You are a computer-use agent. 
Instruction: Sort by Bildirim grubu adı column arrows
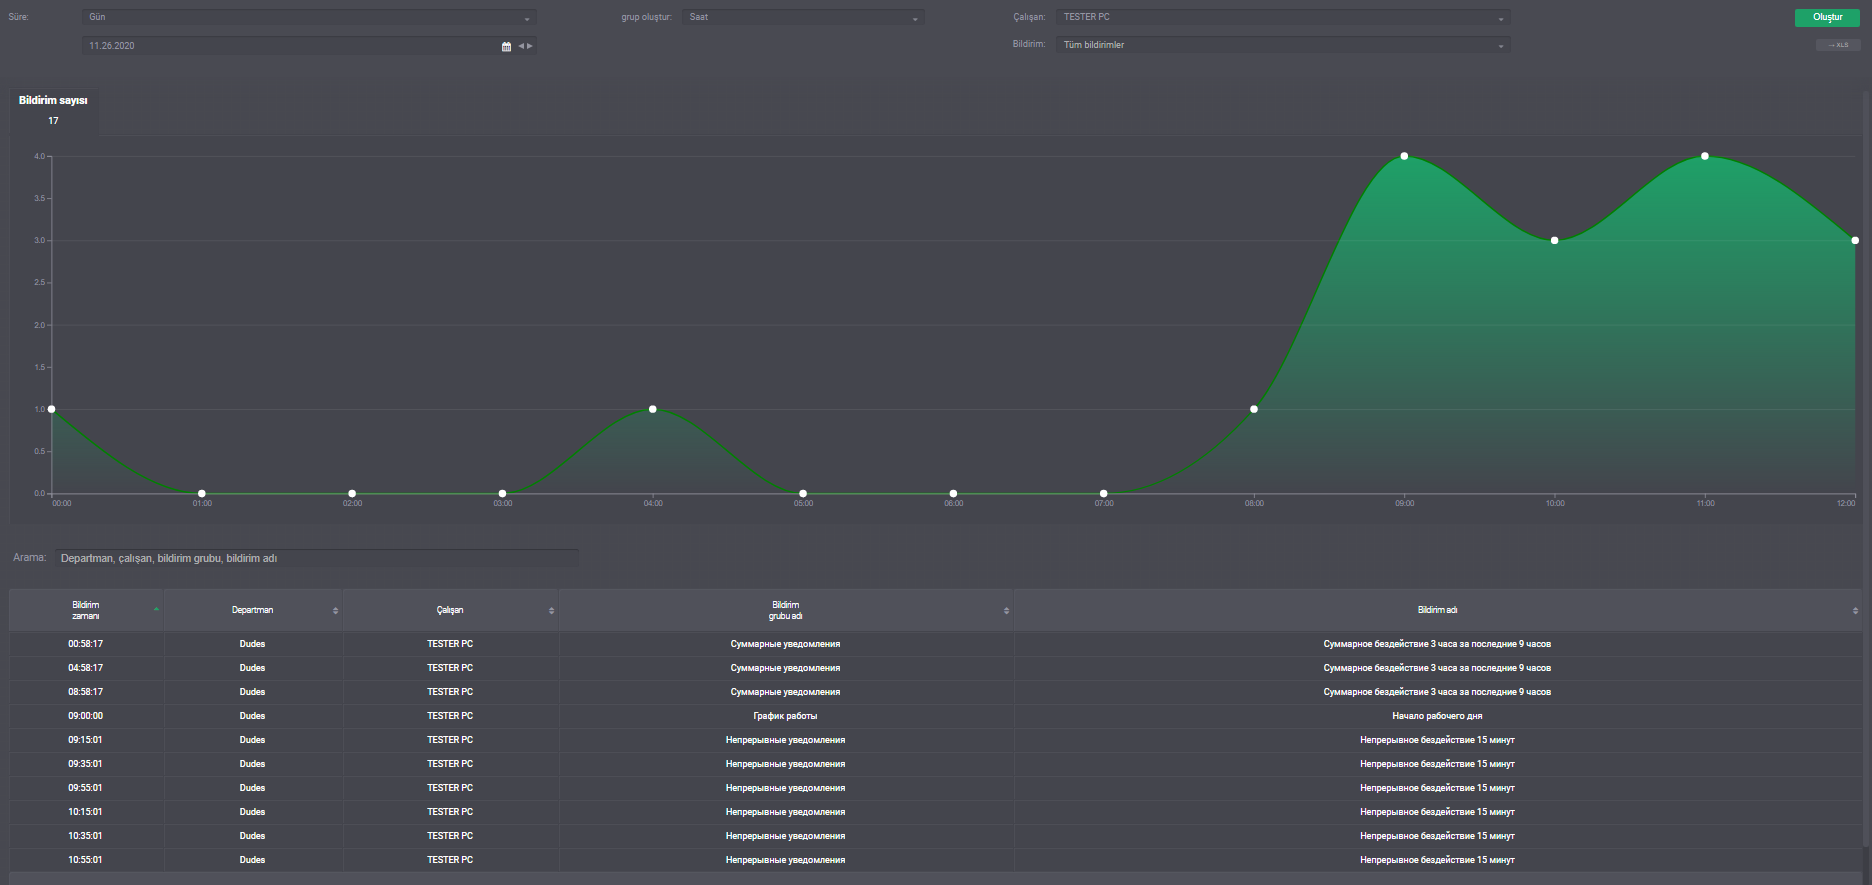[1006, 610]
